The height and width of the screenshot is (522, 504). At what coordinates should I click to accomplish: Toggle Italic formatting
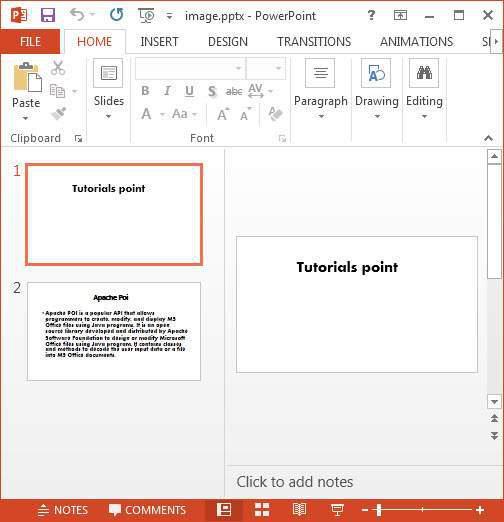point(167,91)
